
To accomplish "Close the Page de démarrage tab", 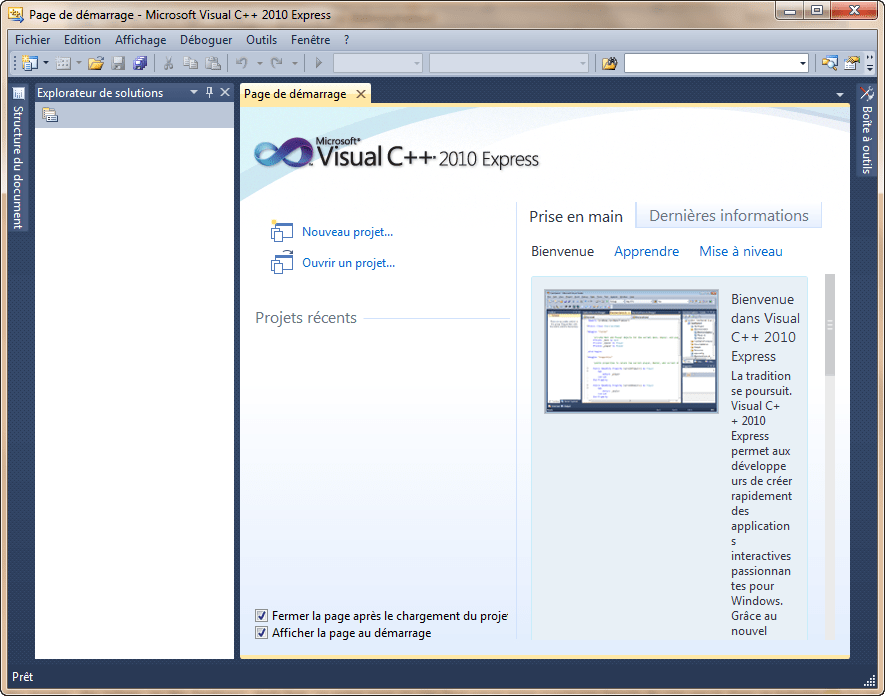I will [x=361, y=94].
